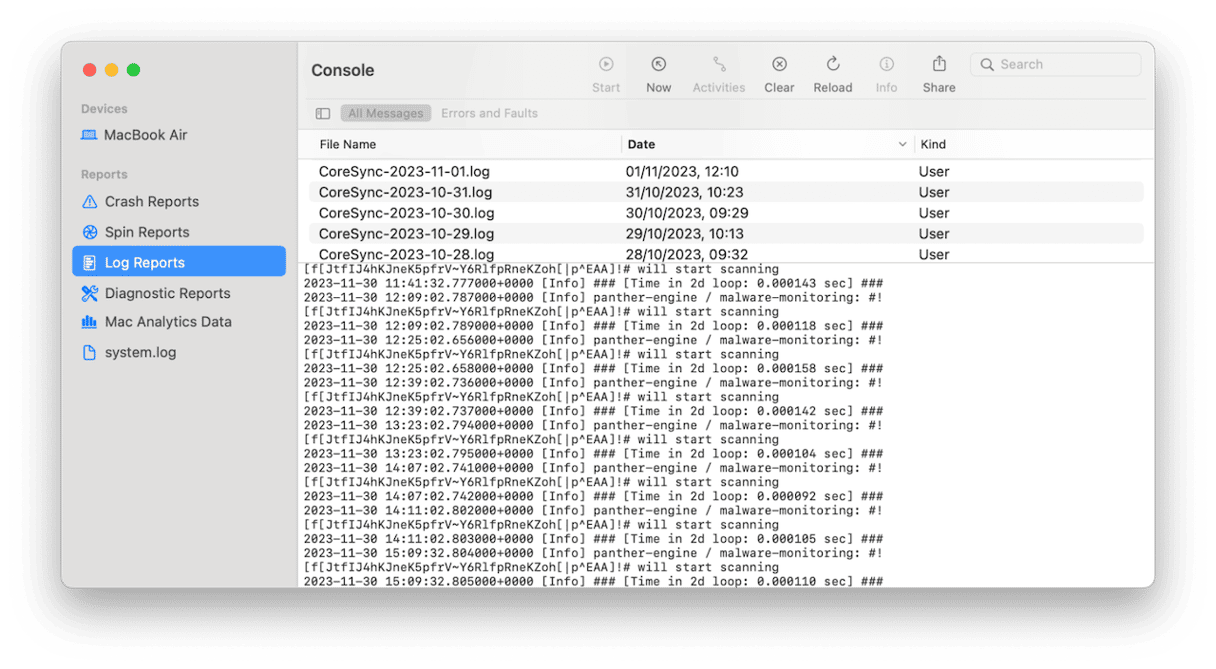Toggle the Date column sort chevron
This screenshot has width=1216, height=669.
point(903,145)
